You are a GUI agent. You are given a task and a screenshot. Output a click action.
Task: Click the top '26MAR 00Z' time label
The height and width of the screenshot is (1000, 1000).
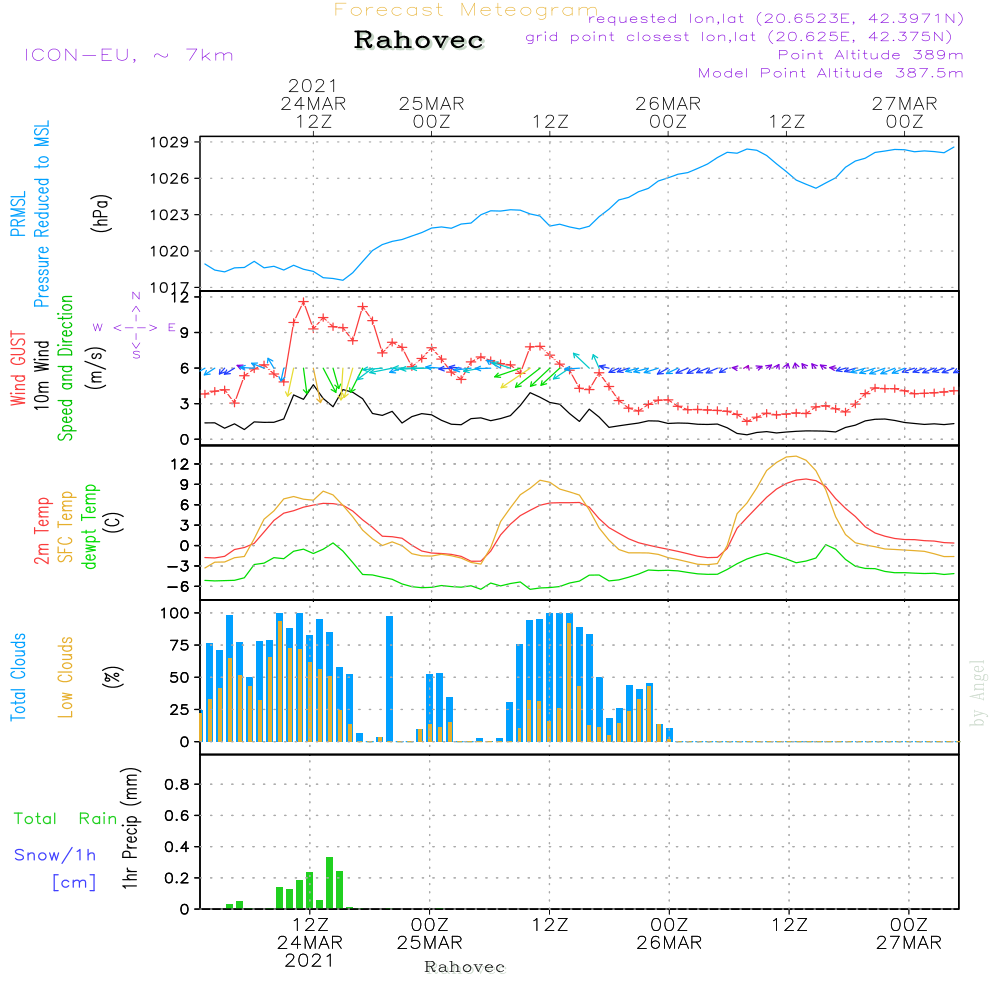(x=668, y=112)
